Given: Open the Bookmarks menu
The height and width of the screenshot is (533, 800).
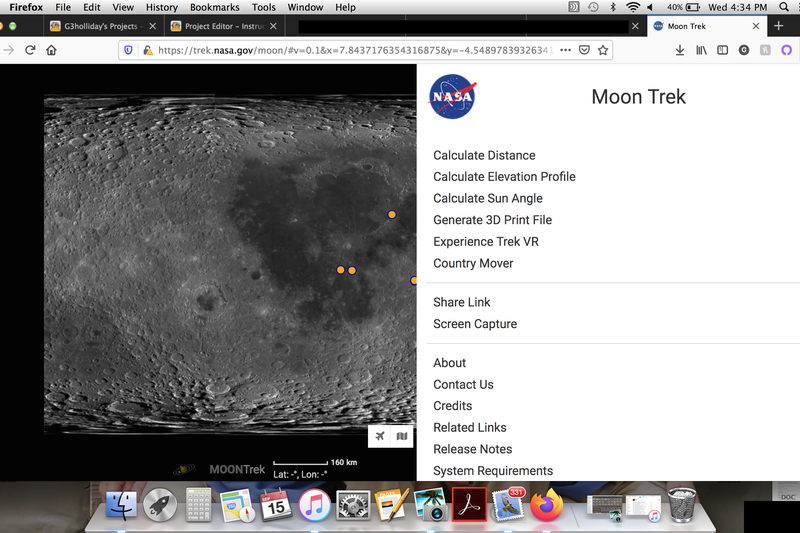Looking at the screenshot, I should (215, 7).
